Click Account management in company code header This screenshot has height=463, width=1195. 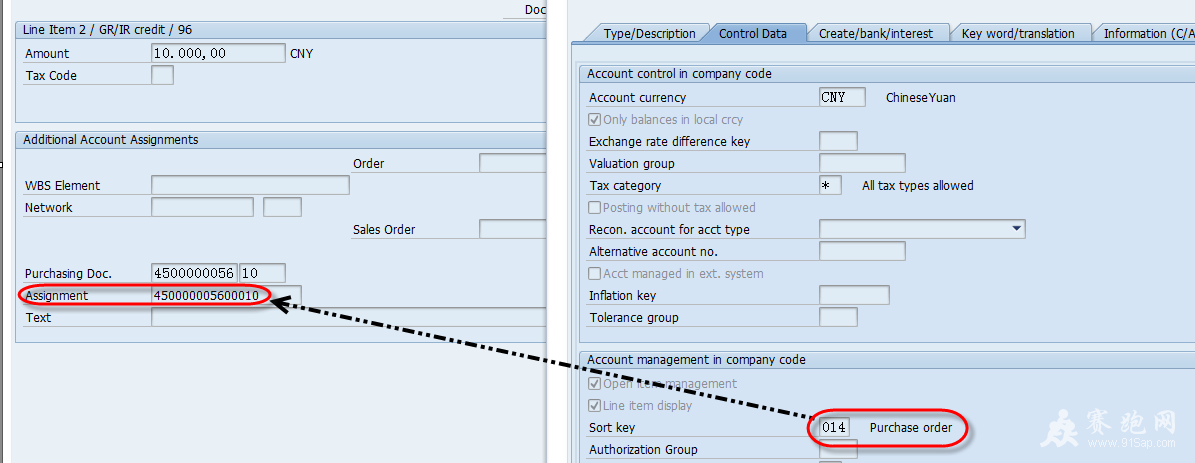pos(696,359)
